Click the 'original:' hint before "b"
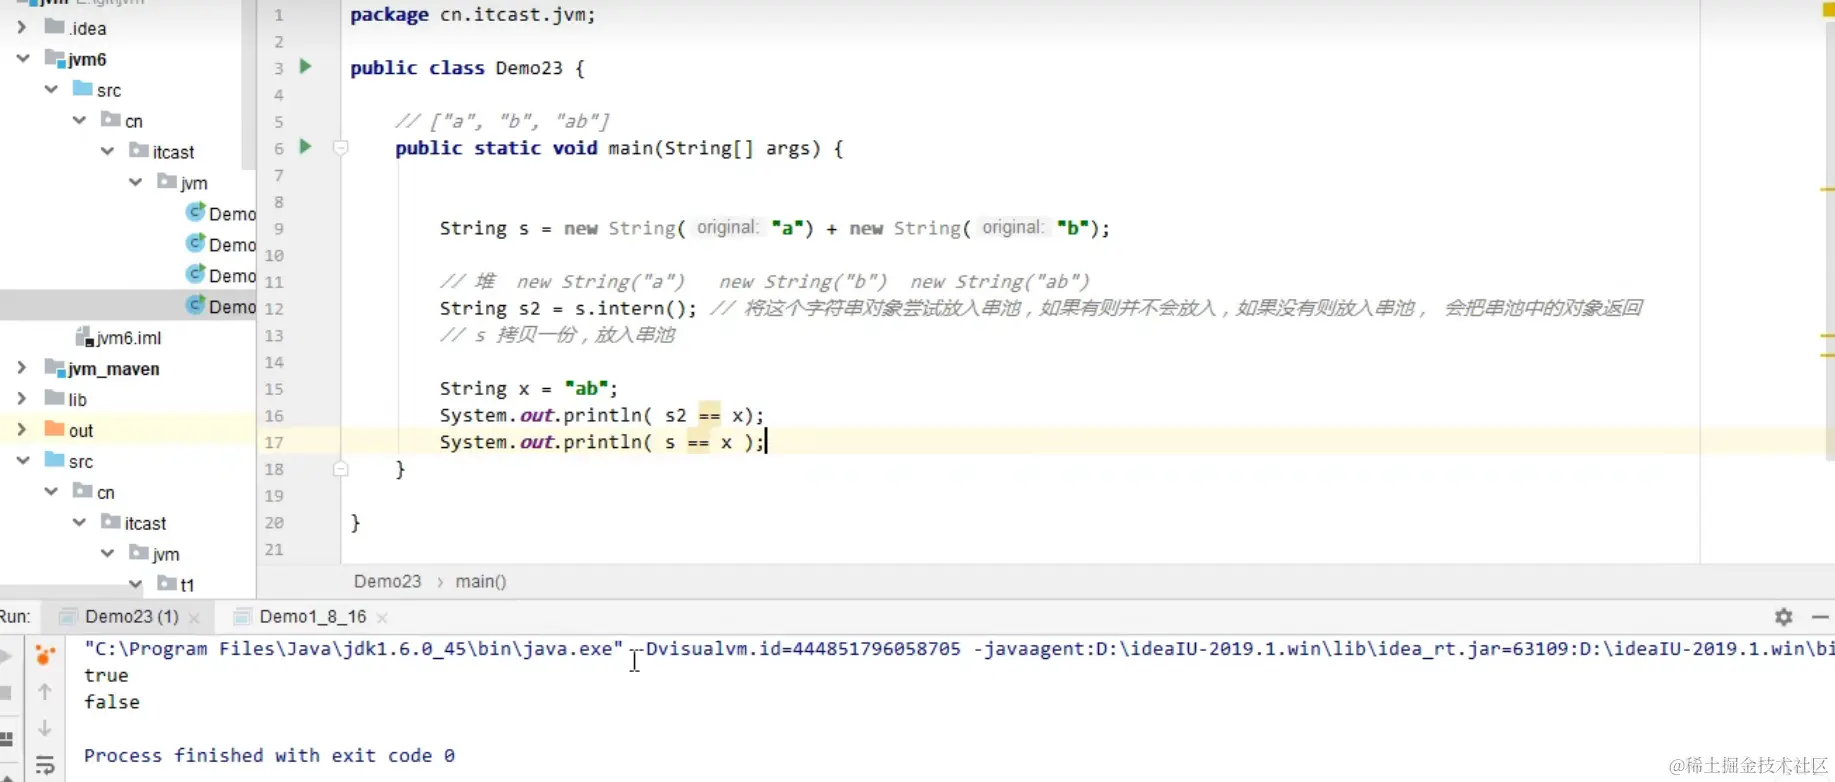1835x782 pixels. tap(1012, 227)
